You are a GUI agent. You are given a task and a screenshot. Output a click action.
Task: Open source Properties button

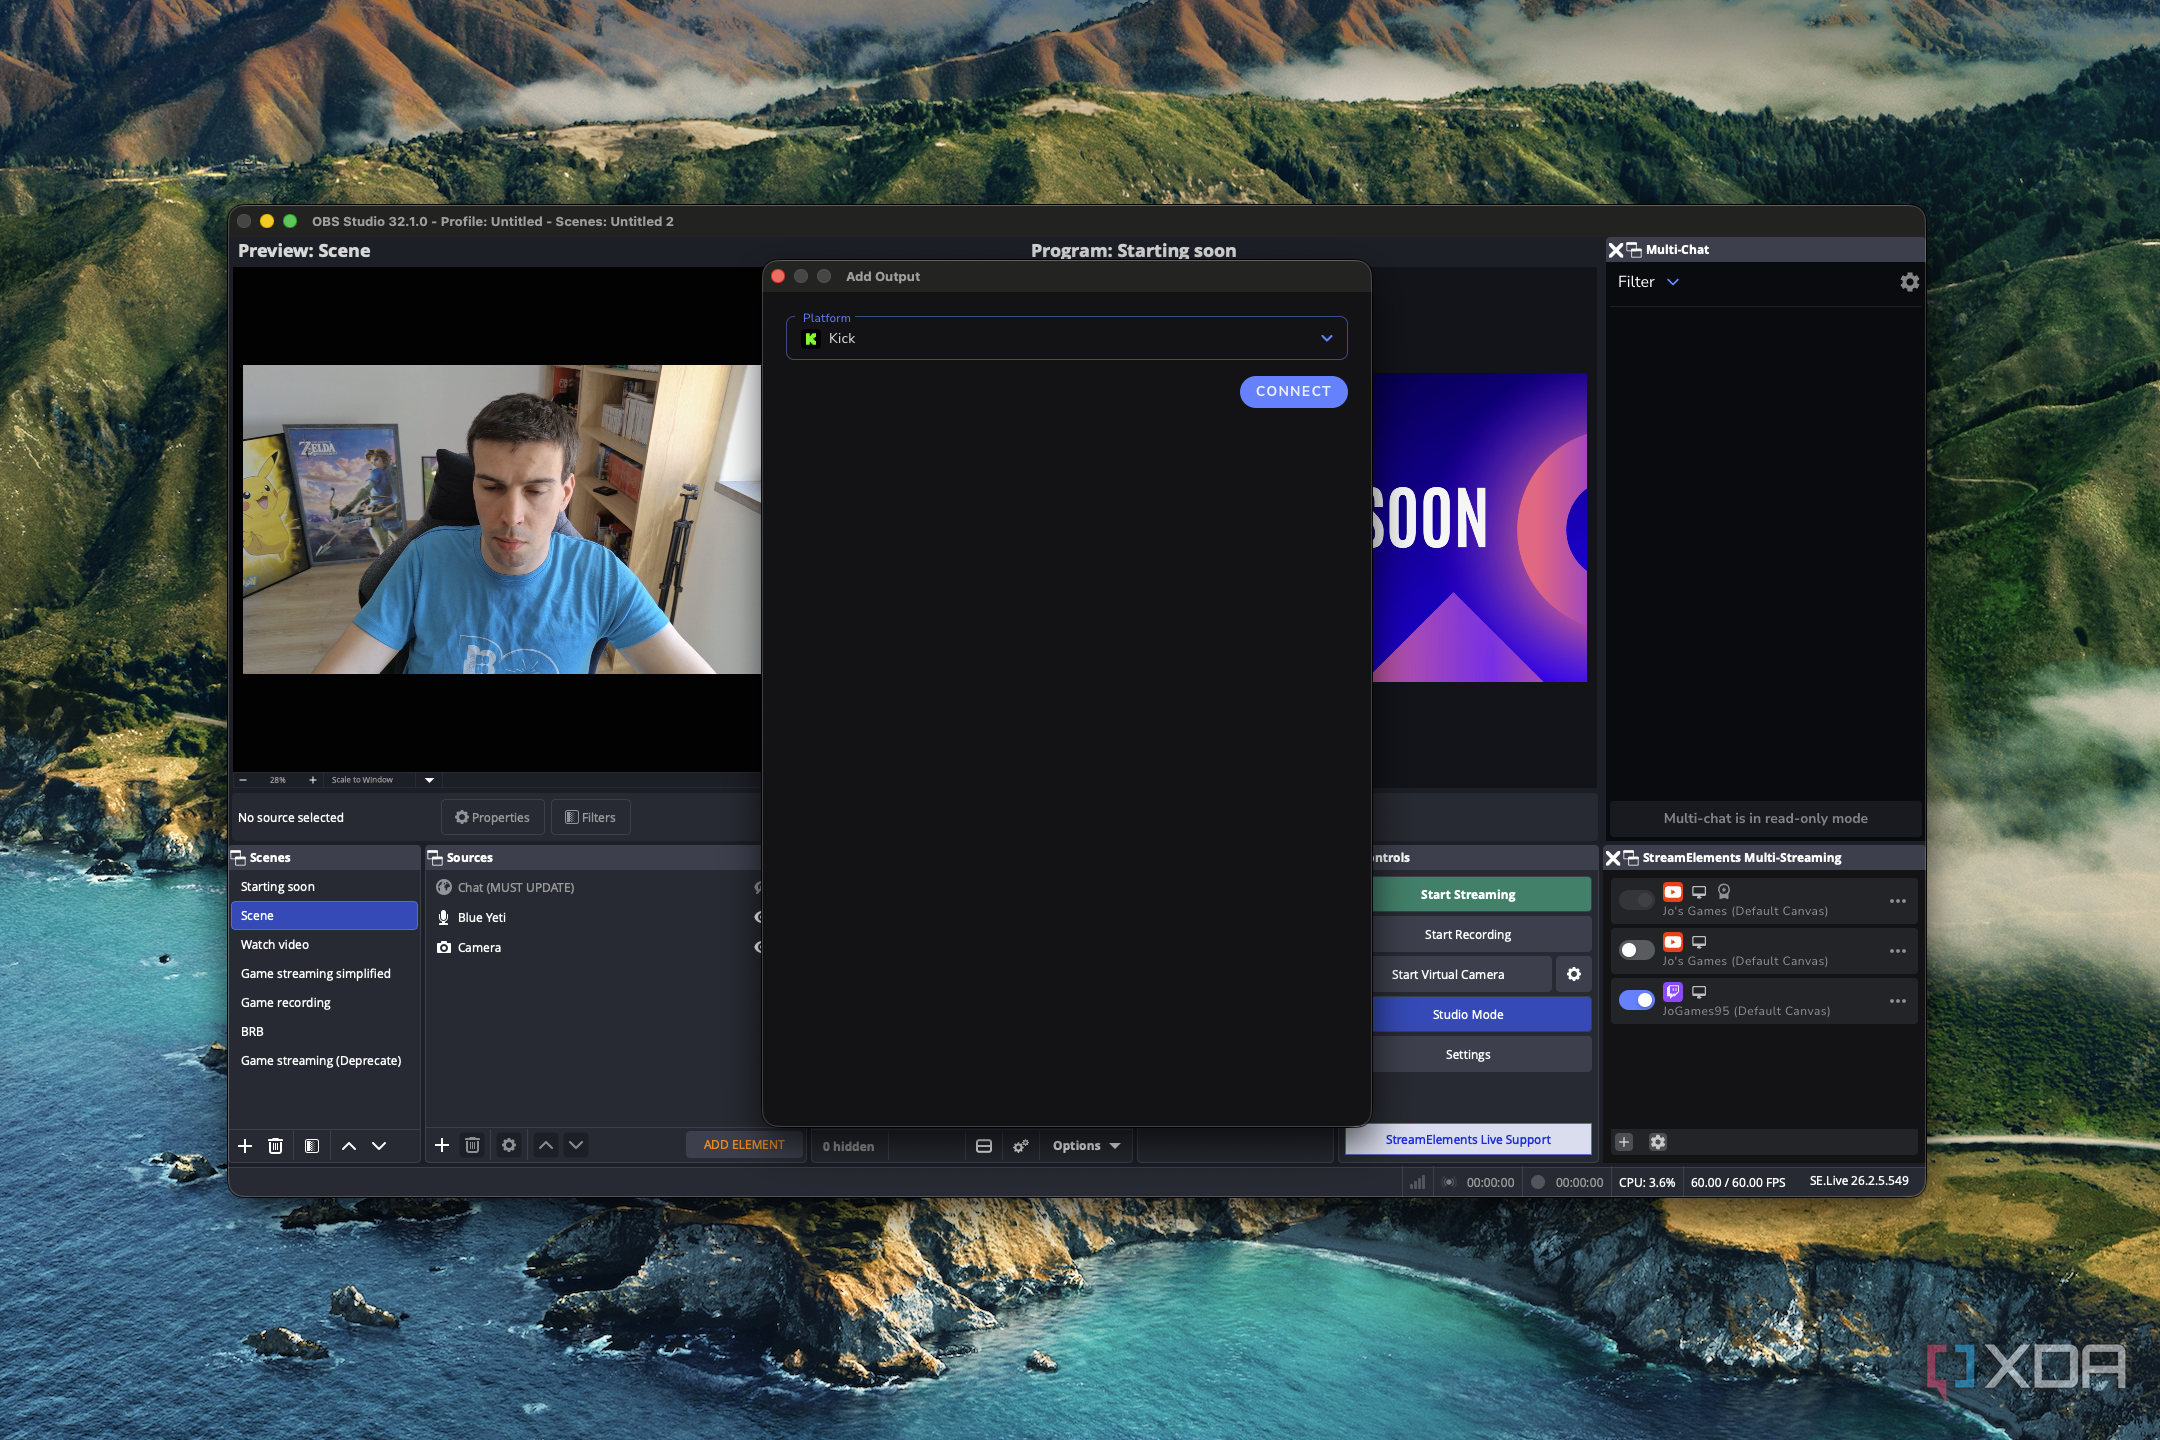pyautogui.click(x=492, y=817)
